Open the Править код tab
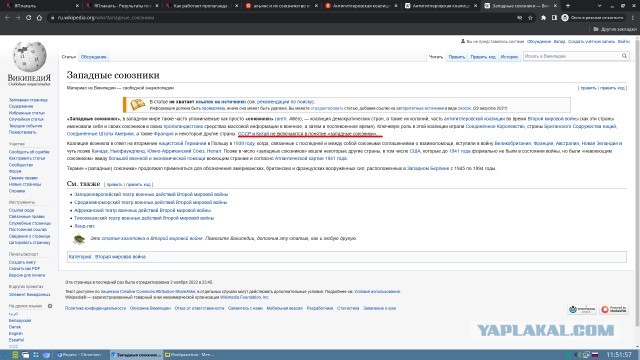Viewport: 640px width, 360px height. pos(483,57)
